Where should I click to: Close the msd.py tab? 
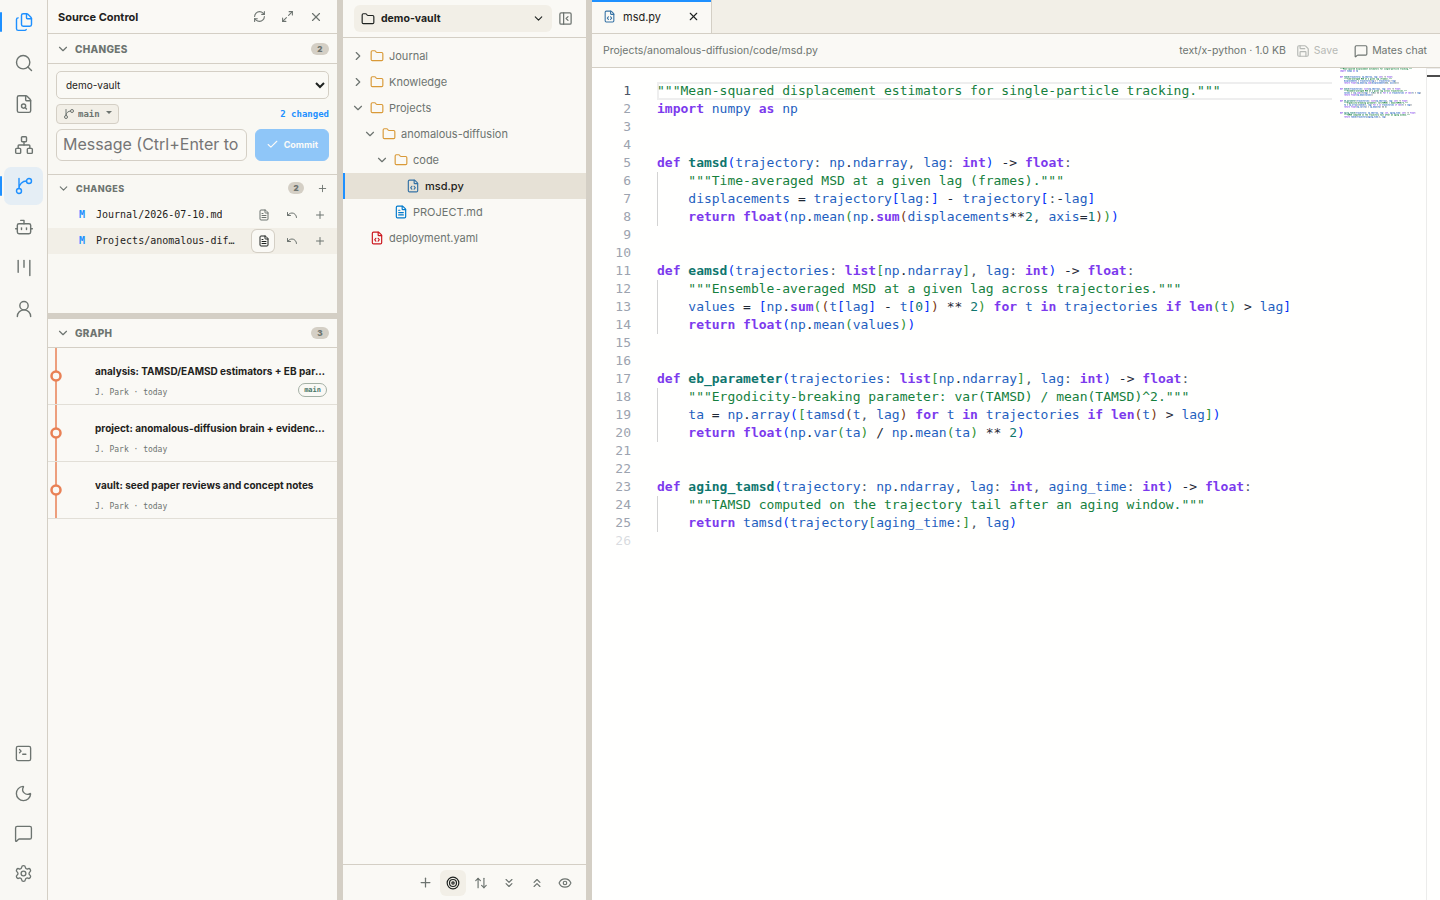[693, 17]
